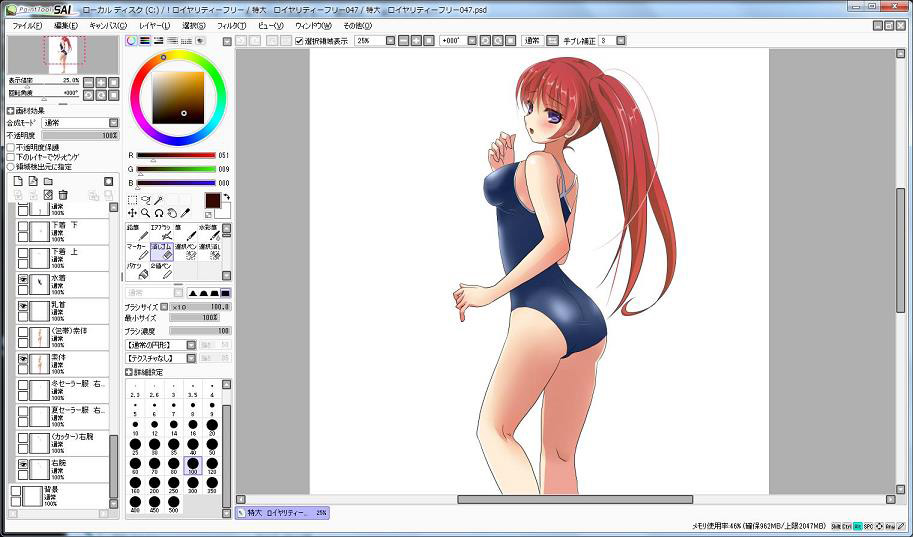Expand the 詳細設定 advanced settings section
The height and width of the screenshot is (537, 913).
128,371
